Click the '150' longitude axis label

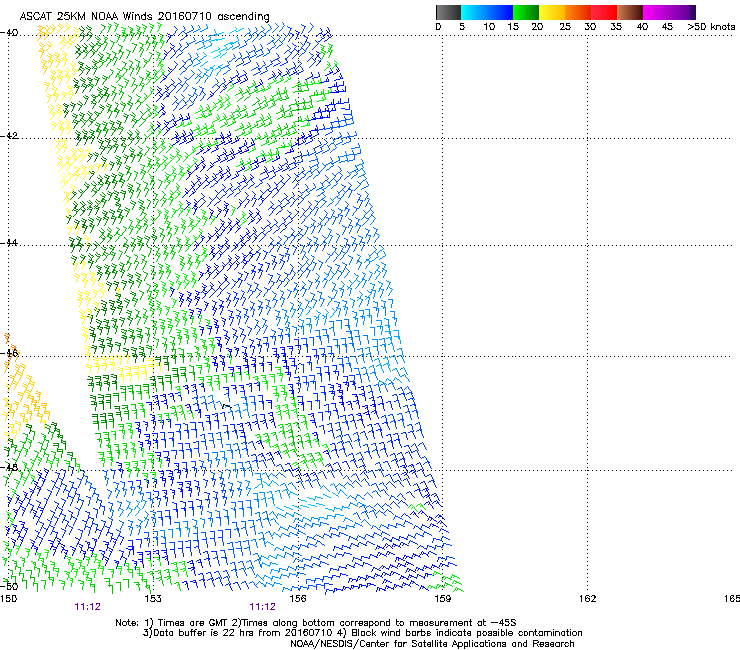8,599
